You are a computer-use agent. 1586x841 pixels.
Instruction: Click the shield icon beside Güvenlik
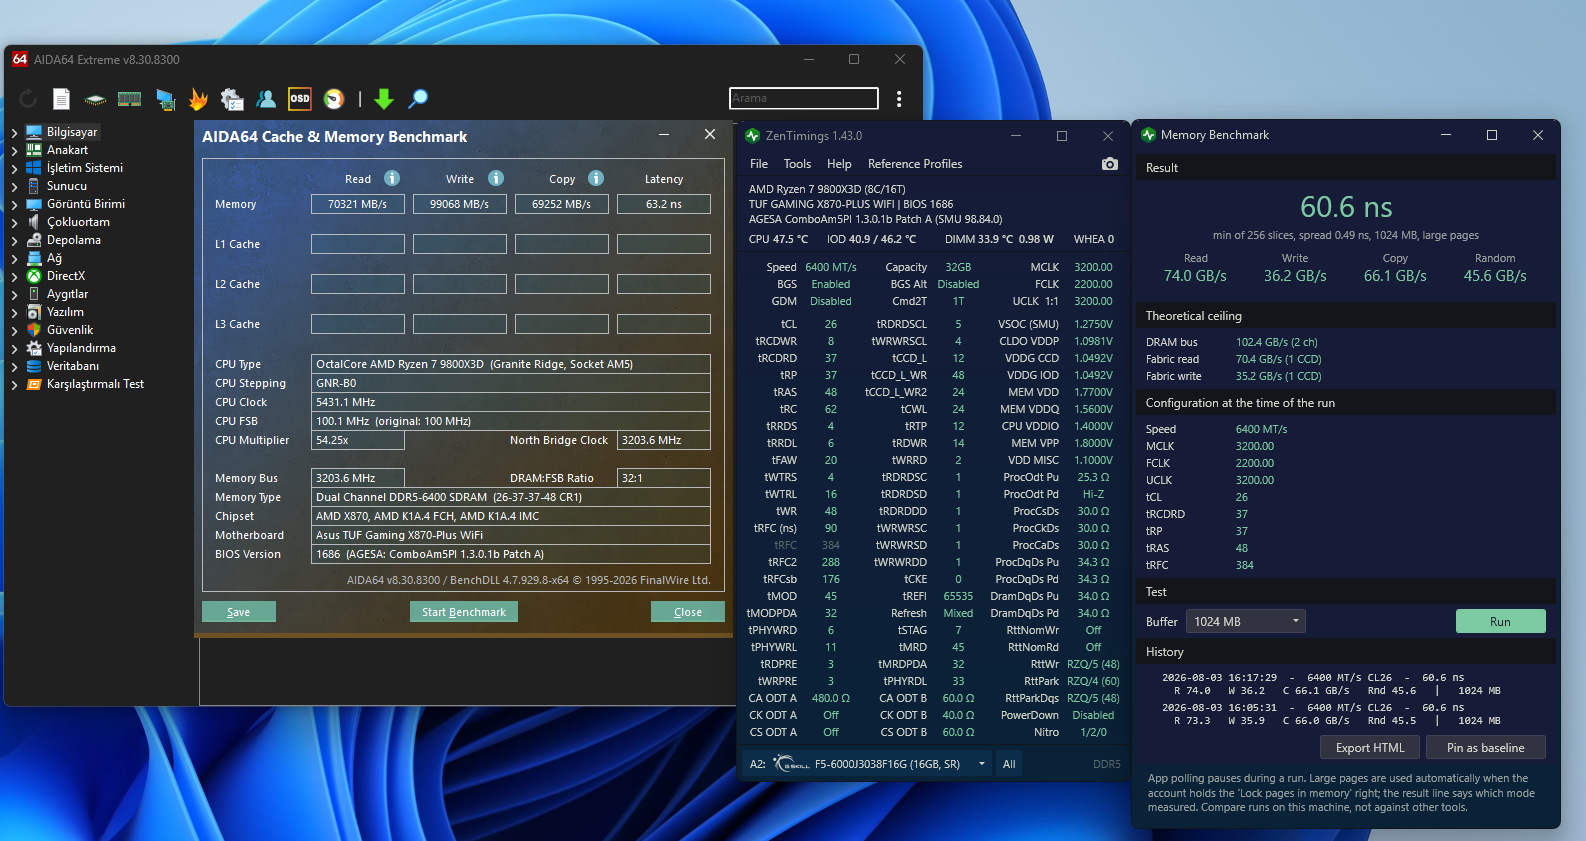(34, 330)
